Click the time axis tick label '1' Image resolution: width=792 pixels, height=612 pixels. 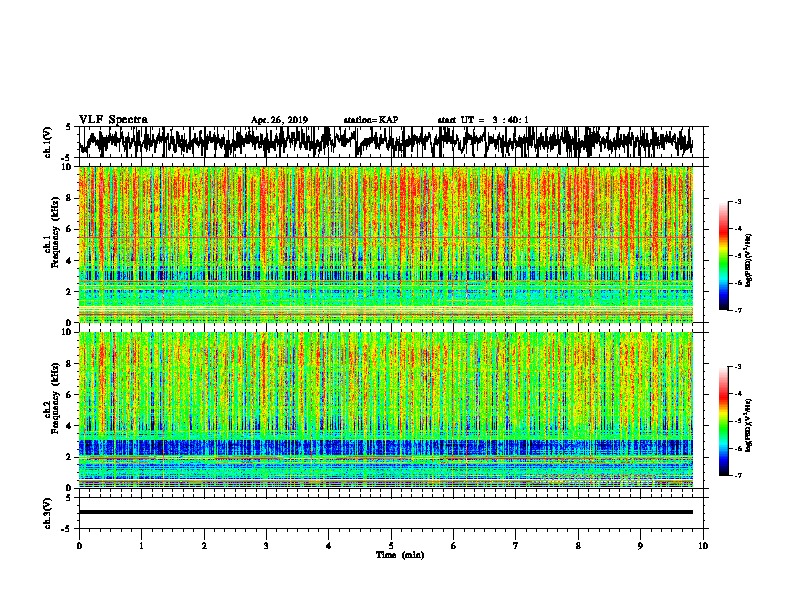[141, 546]
